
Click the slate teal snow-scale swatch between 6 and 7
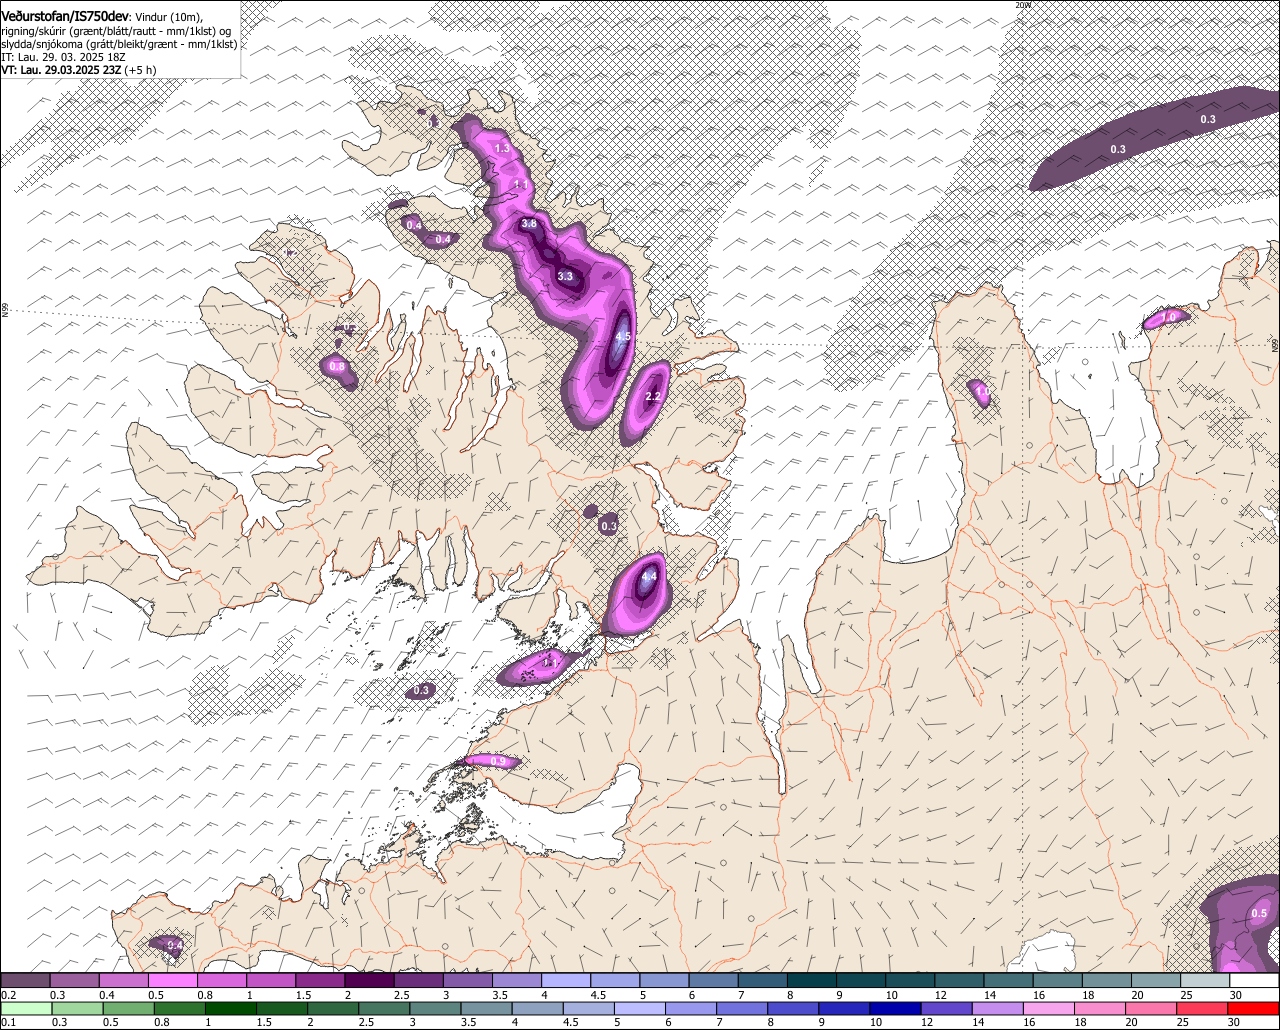coord(713,980)
